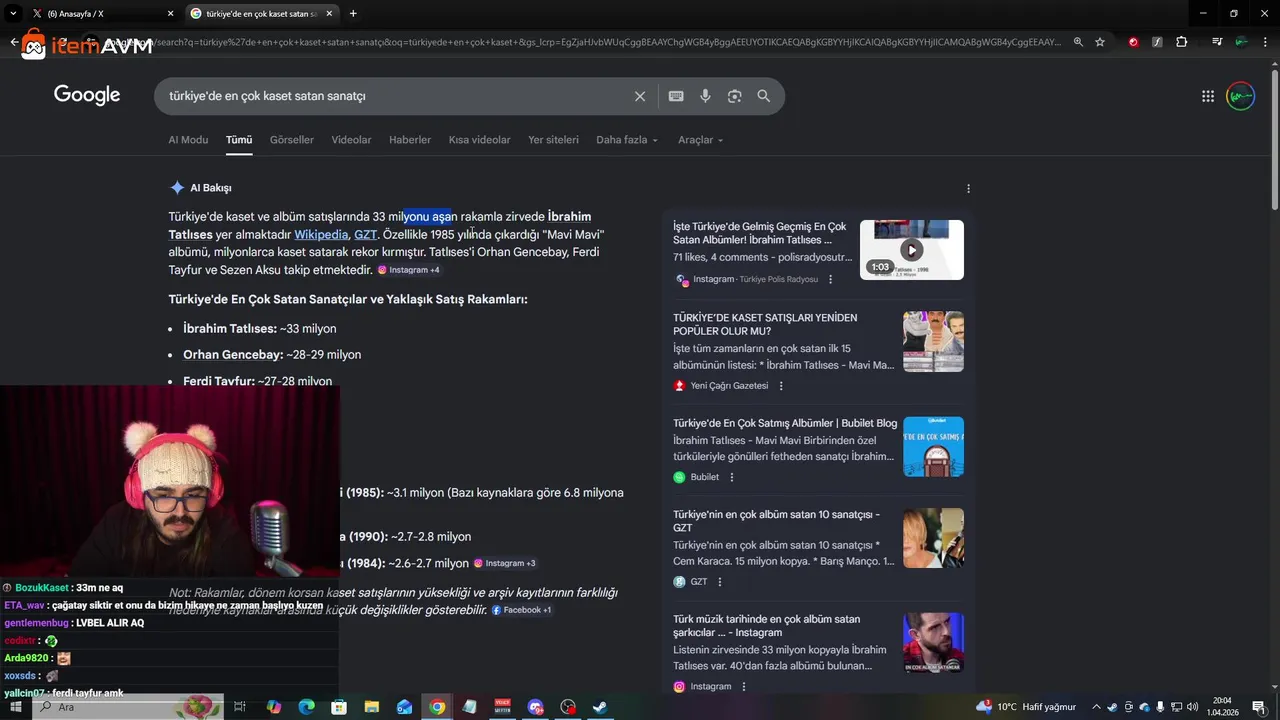Select the 'İbrahim Tatlıses: ~33 milyon' list item

pos(260,328)
